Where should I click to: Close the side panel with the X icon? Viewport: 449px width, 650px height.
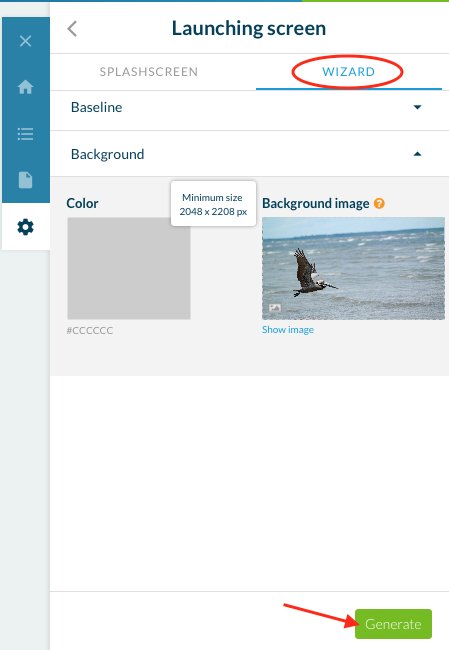click(25, 41)
